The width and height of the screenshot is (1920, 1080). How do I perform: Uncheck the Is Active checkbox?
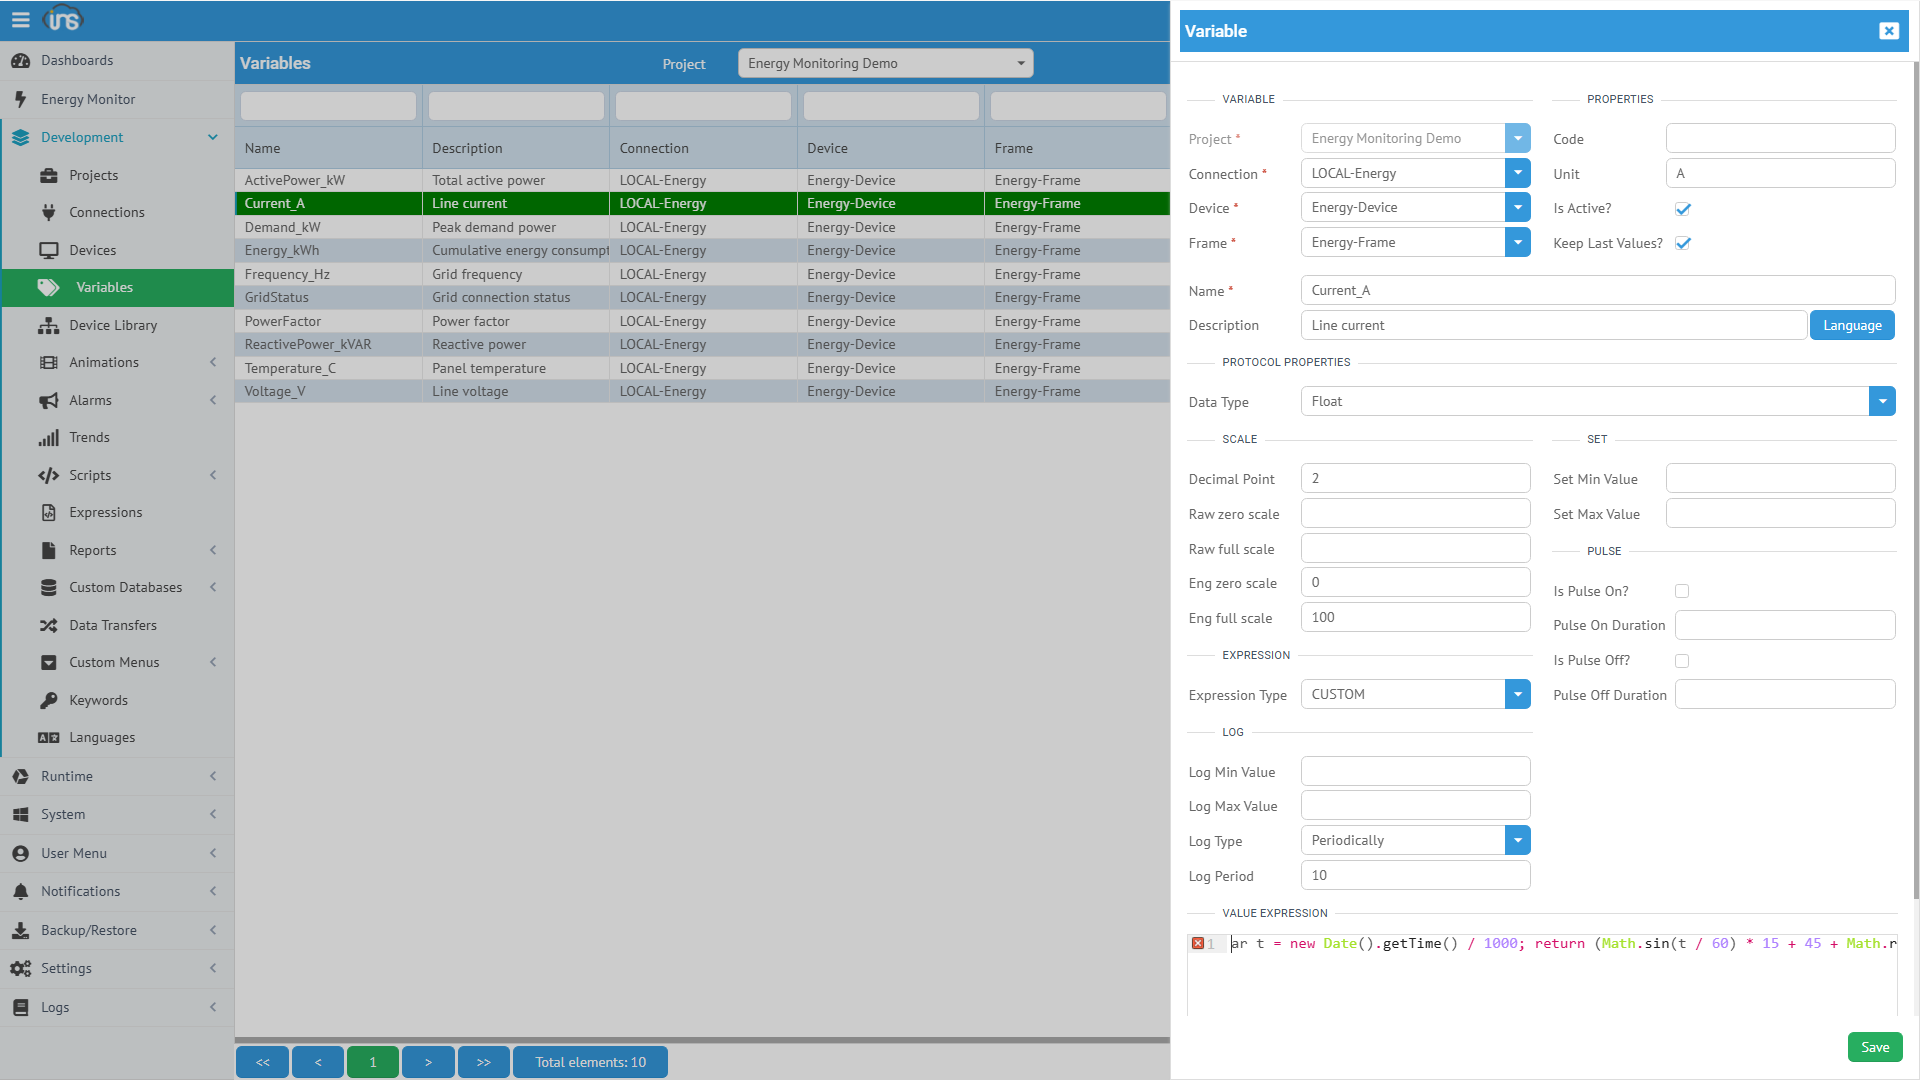[1683, 209]
